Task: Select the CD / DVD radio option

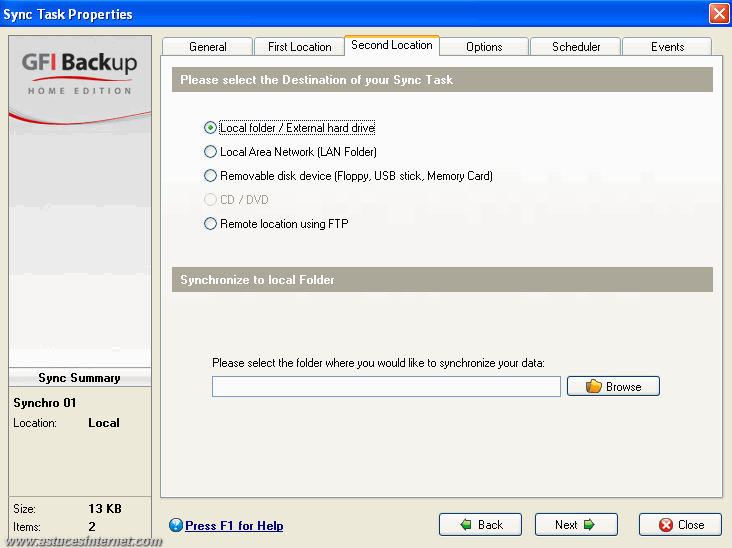Action: tap(211, 200)
